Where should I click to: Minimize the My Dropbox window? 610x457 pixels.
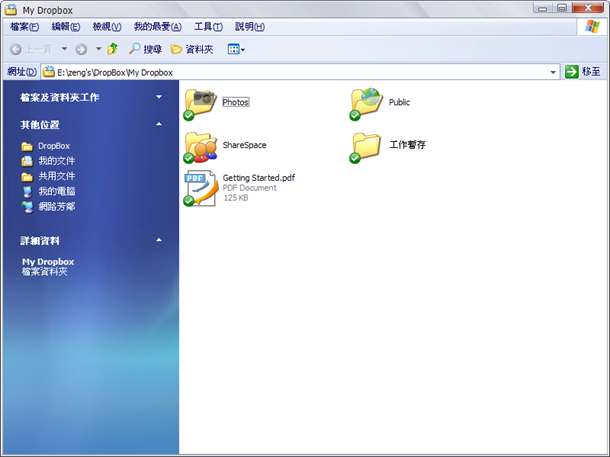click(543, 8)
